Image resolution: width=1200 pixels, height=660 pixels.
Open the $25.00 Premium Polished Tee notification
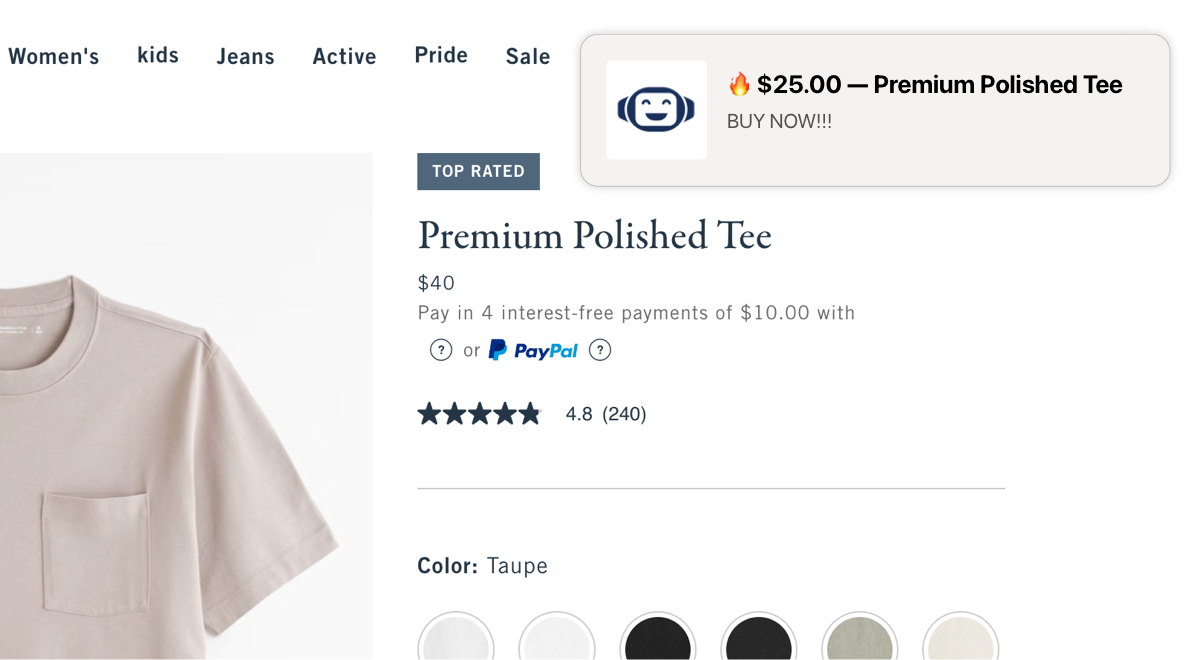click(938, 85)
